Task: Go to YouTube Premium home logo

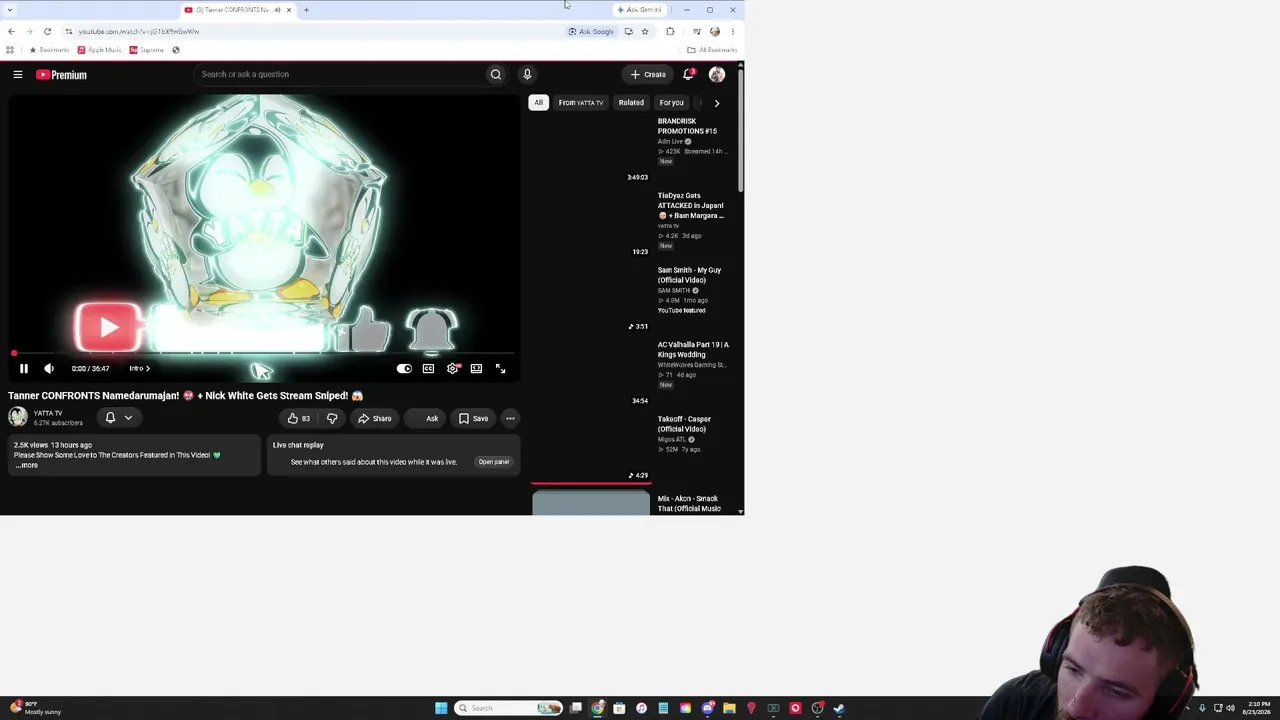Action: click(62, 74)
